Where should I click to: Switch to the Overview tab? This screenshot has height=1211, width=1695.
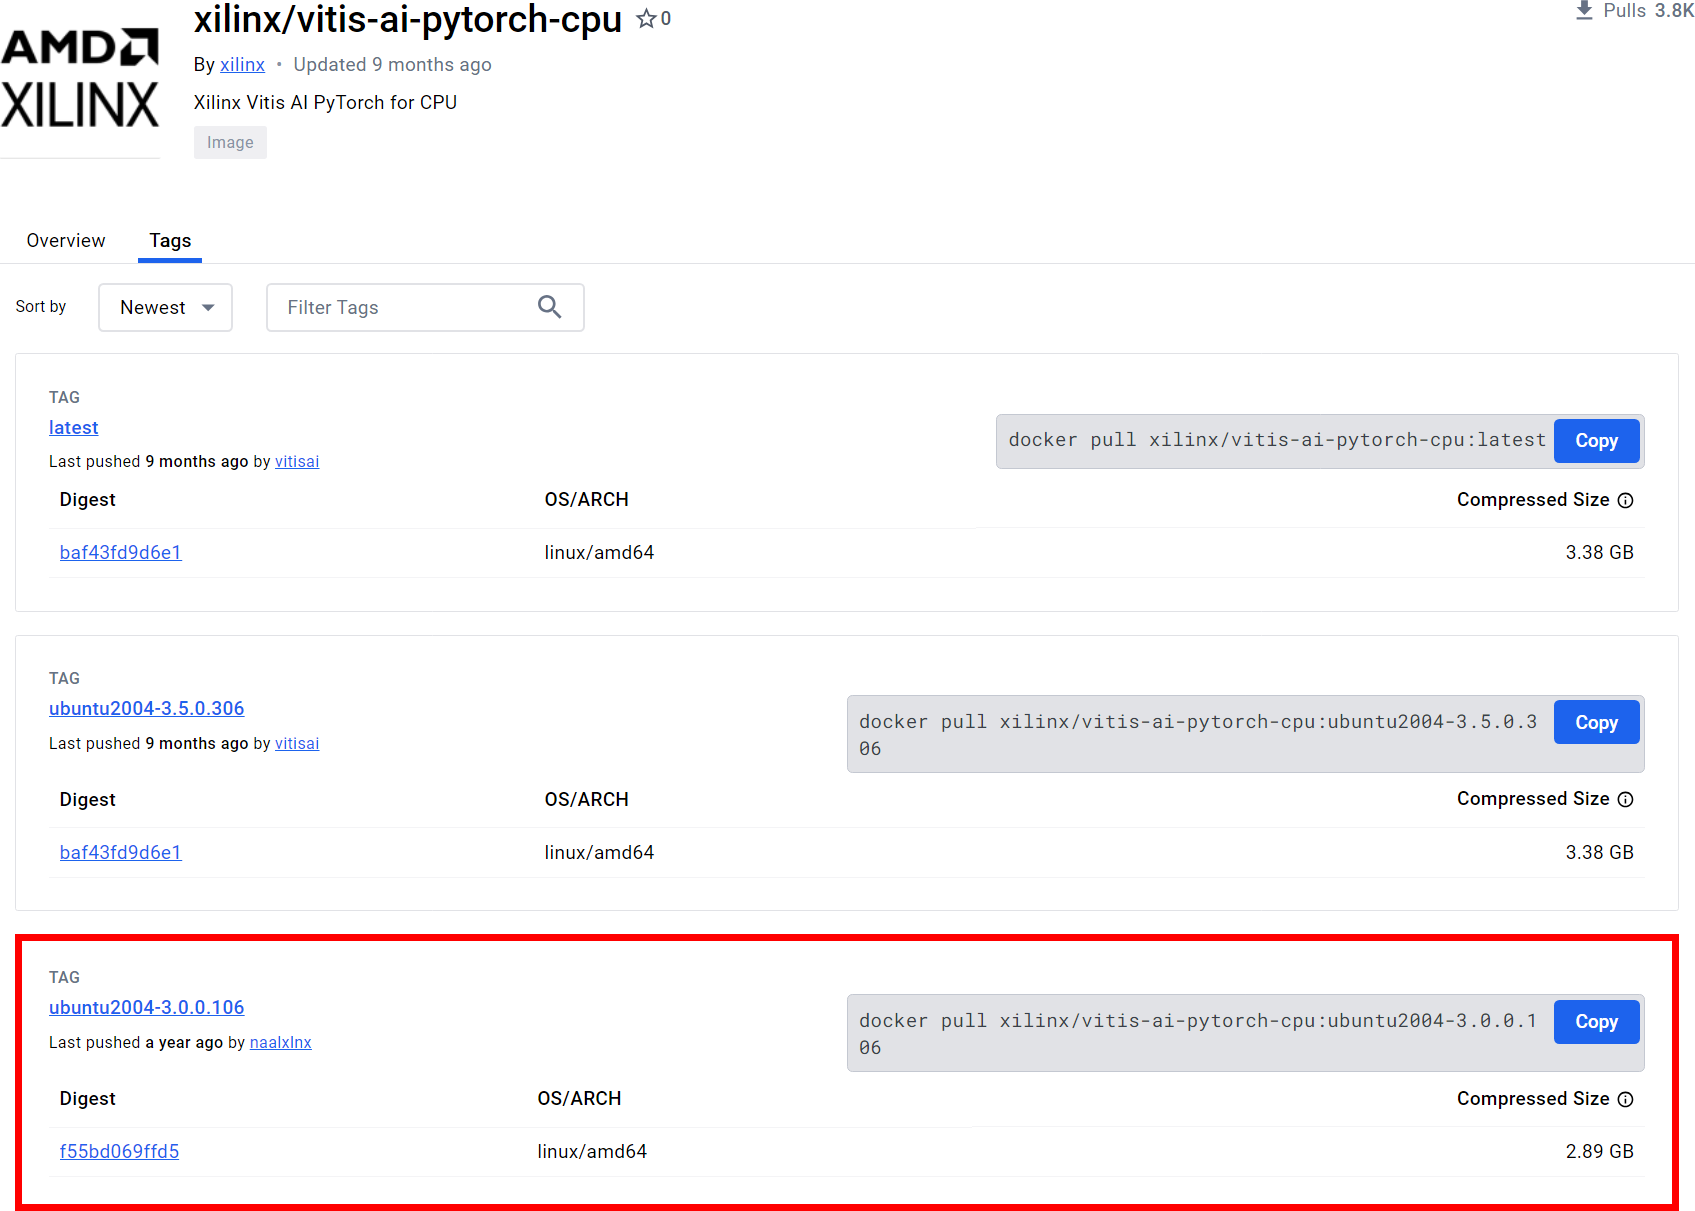[66, 240]
